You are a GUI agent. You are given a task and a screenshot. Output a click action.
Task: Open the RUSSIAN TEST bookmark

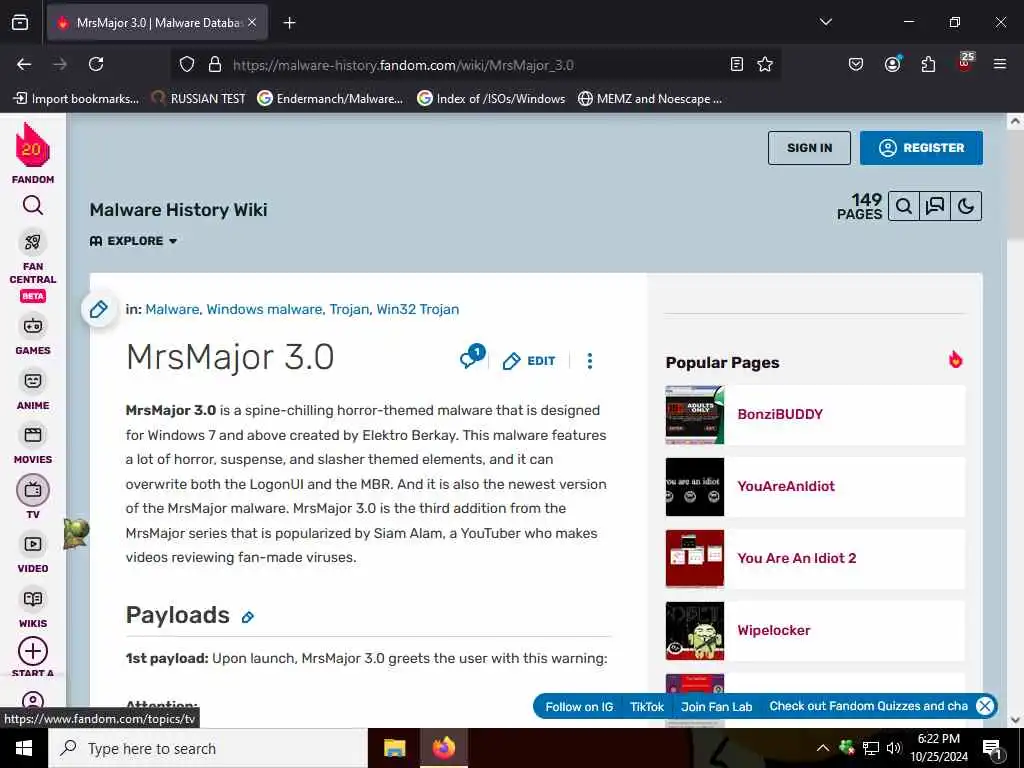click(x=198, y=99)
